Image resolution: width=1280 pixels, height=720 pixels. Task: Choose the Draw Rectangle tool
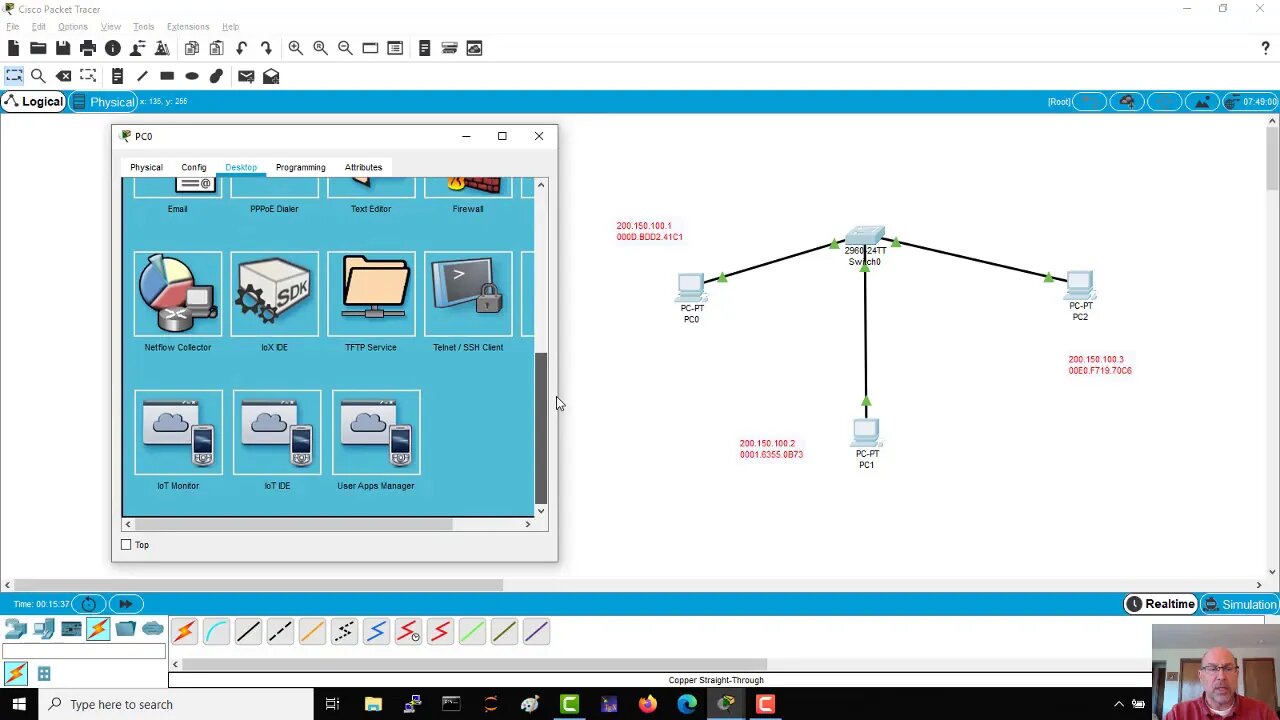click(167, 76)
